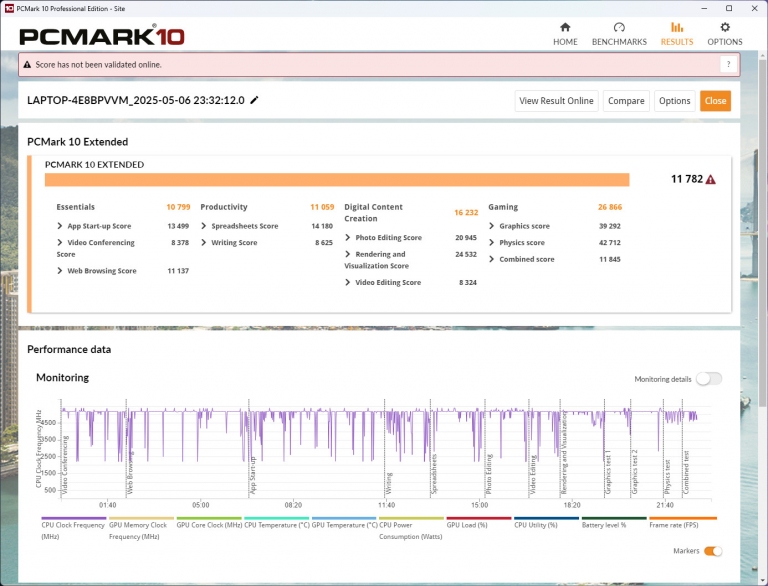Screen dimensions: 768x586
Task: Toggle CPU Clock Frequency legend swatch
Action: (x=73, y=518)
